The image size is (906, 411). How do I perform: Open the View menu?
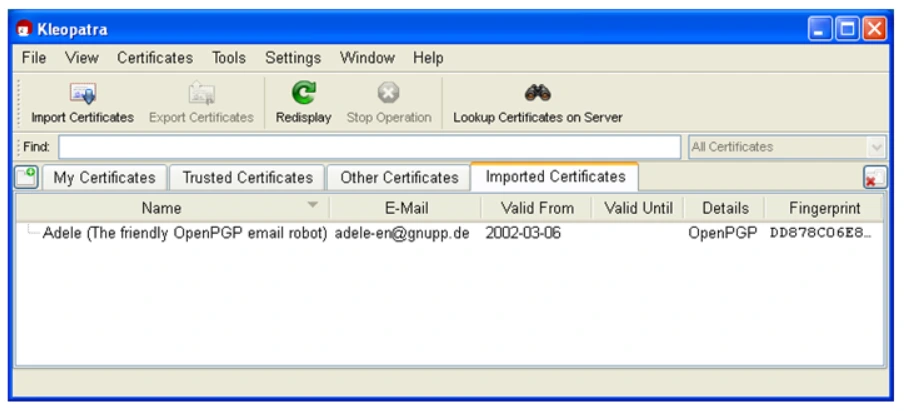click(x=81, y=58)
